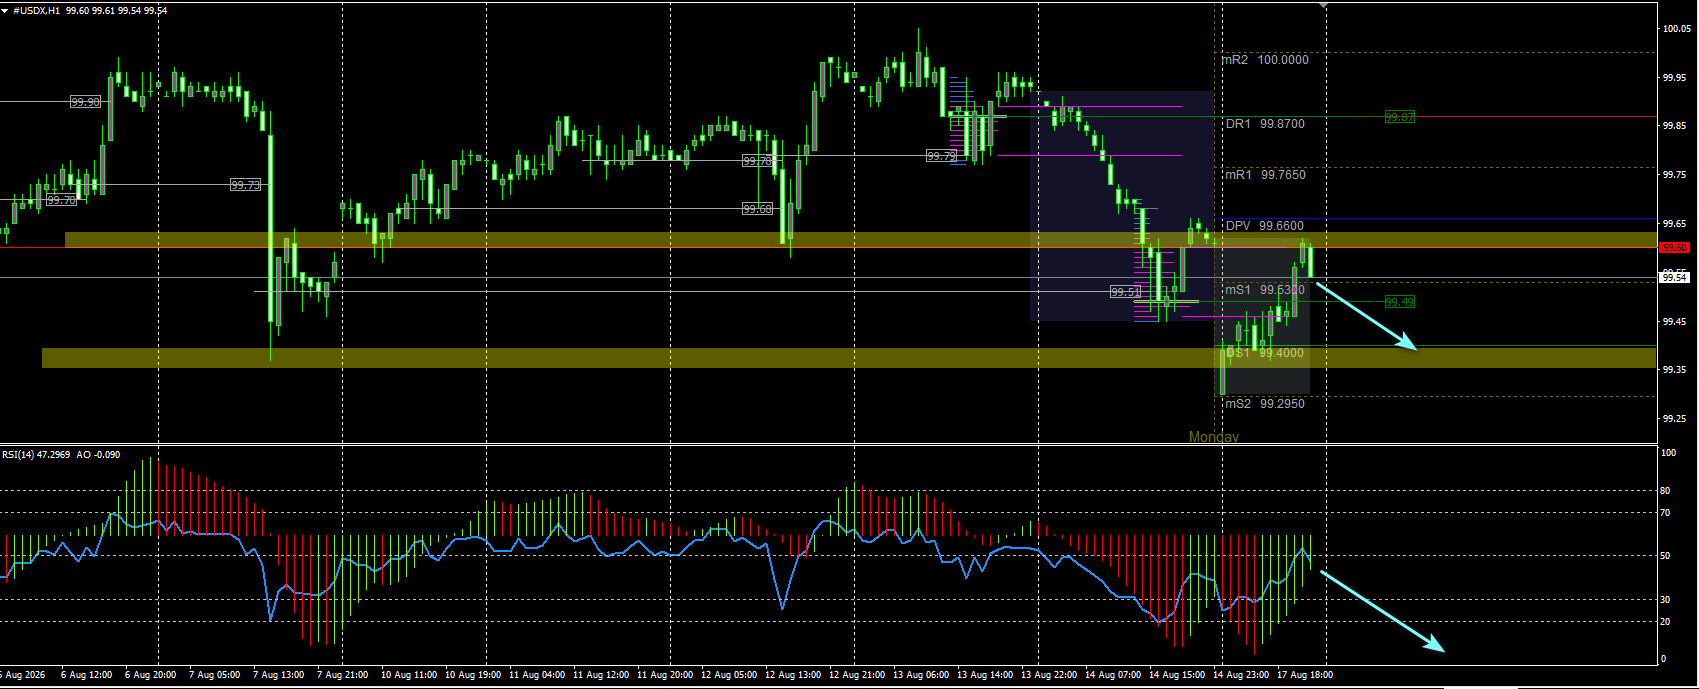Click the RSI(14) 47.2969 indicator label

coord(36,455)
